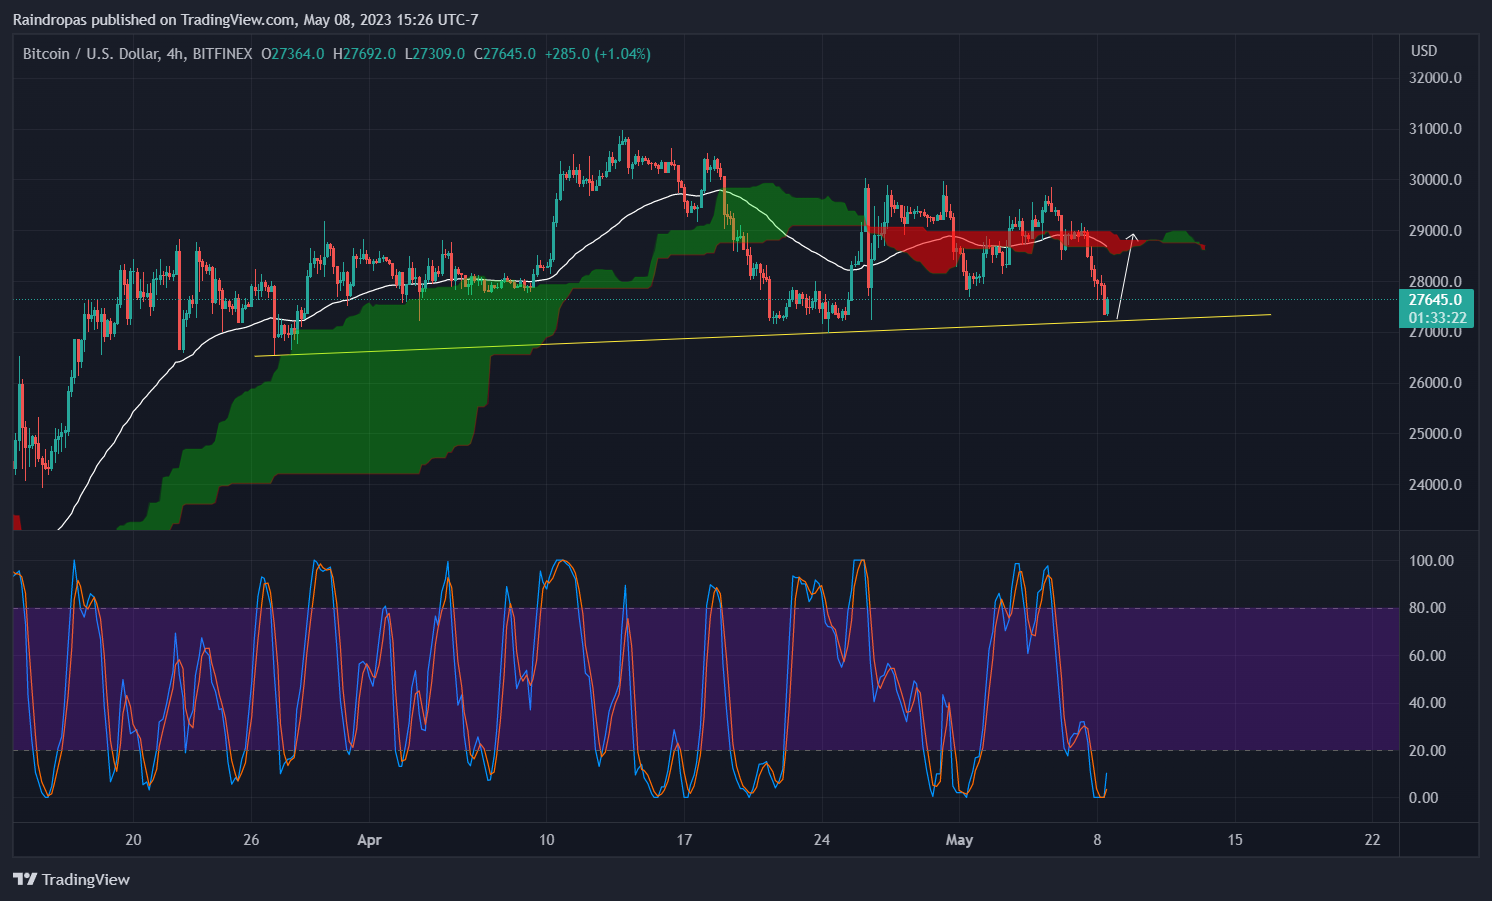
Task: Click the 31000.0 price axis label
Action: [x=1435, y=129]
